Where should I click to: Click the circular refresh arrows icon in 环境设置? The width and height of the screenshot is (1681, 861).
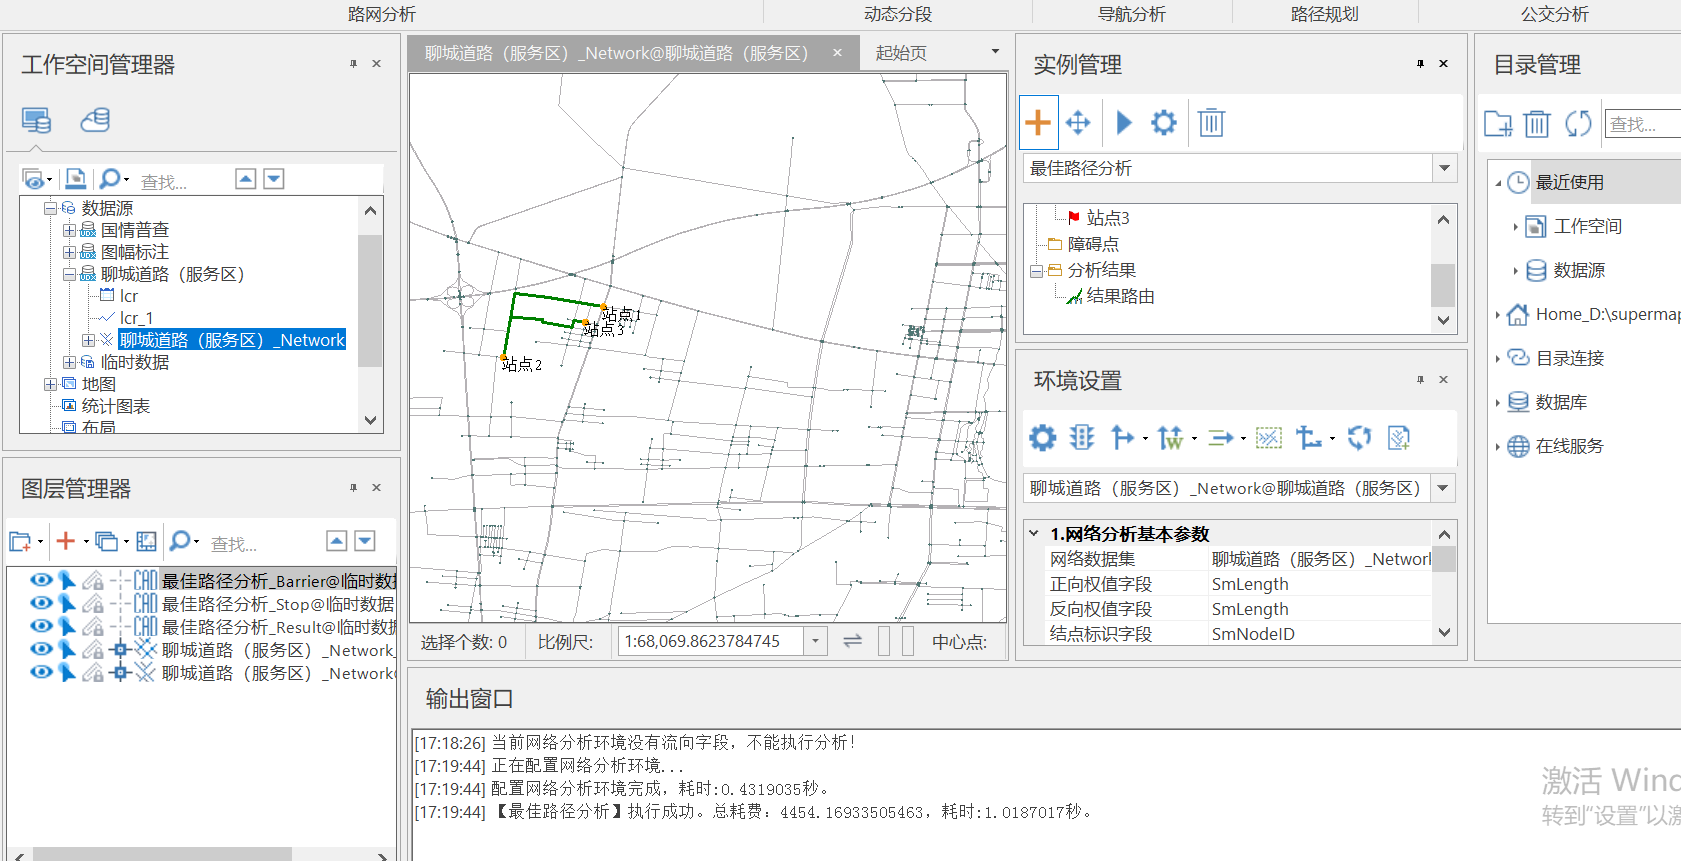(1359, 437)
